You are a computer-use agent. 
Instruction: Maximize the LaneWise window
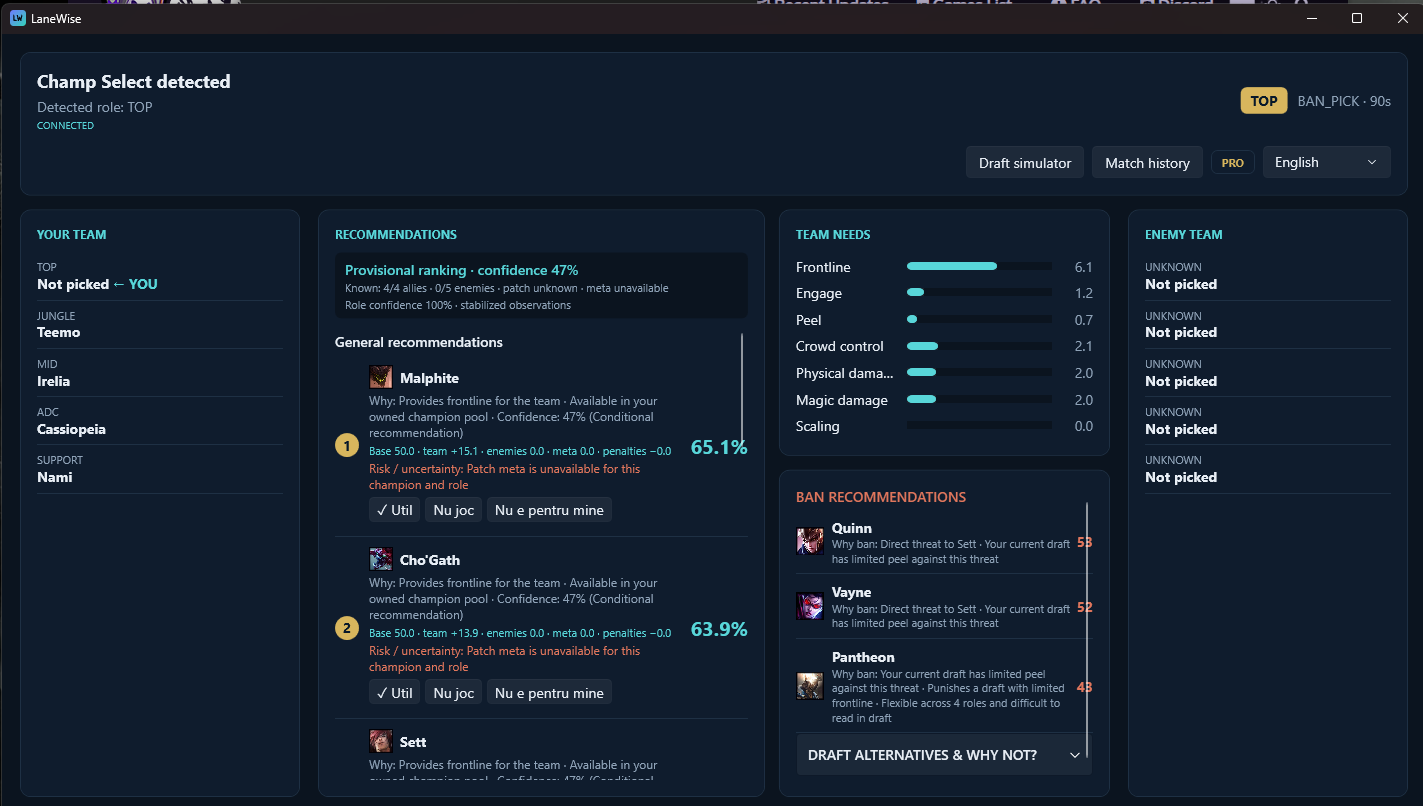pyautogui.click(x=1357, y=18)
